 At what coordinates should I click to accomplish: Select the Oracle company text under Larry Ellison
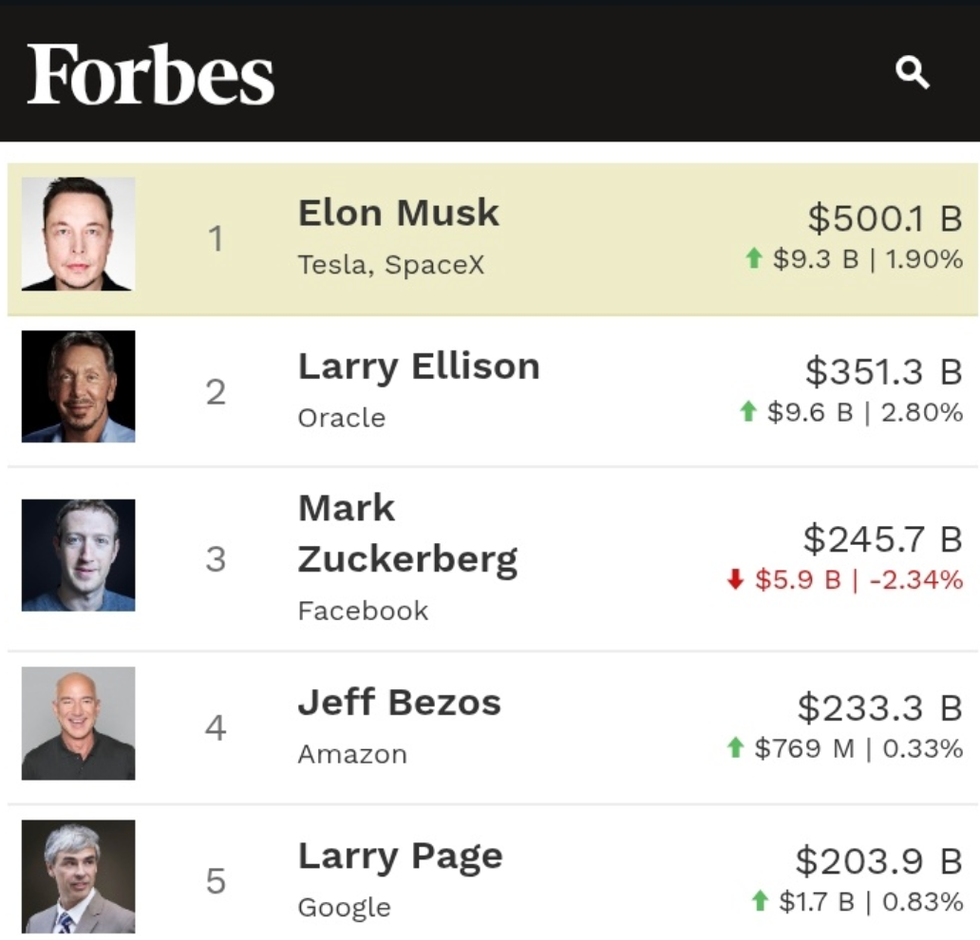coord(340,419)
